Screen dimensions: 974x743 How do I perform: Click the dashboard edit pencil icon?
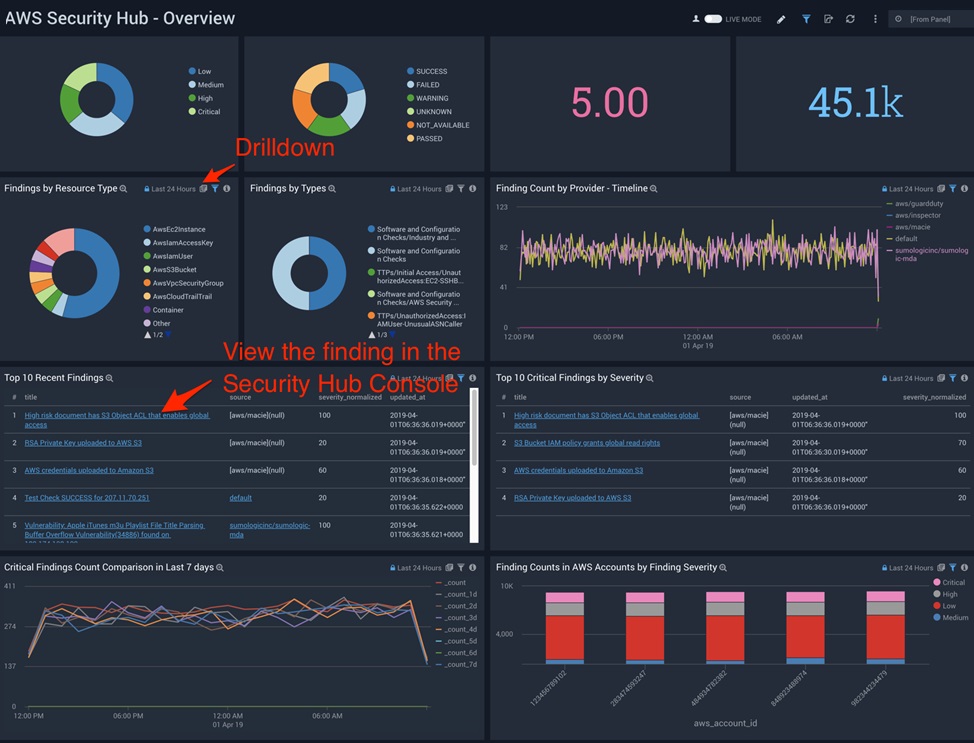point(781,19)
